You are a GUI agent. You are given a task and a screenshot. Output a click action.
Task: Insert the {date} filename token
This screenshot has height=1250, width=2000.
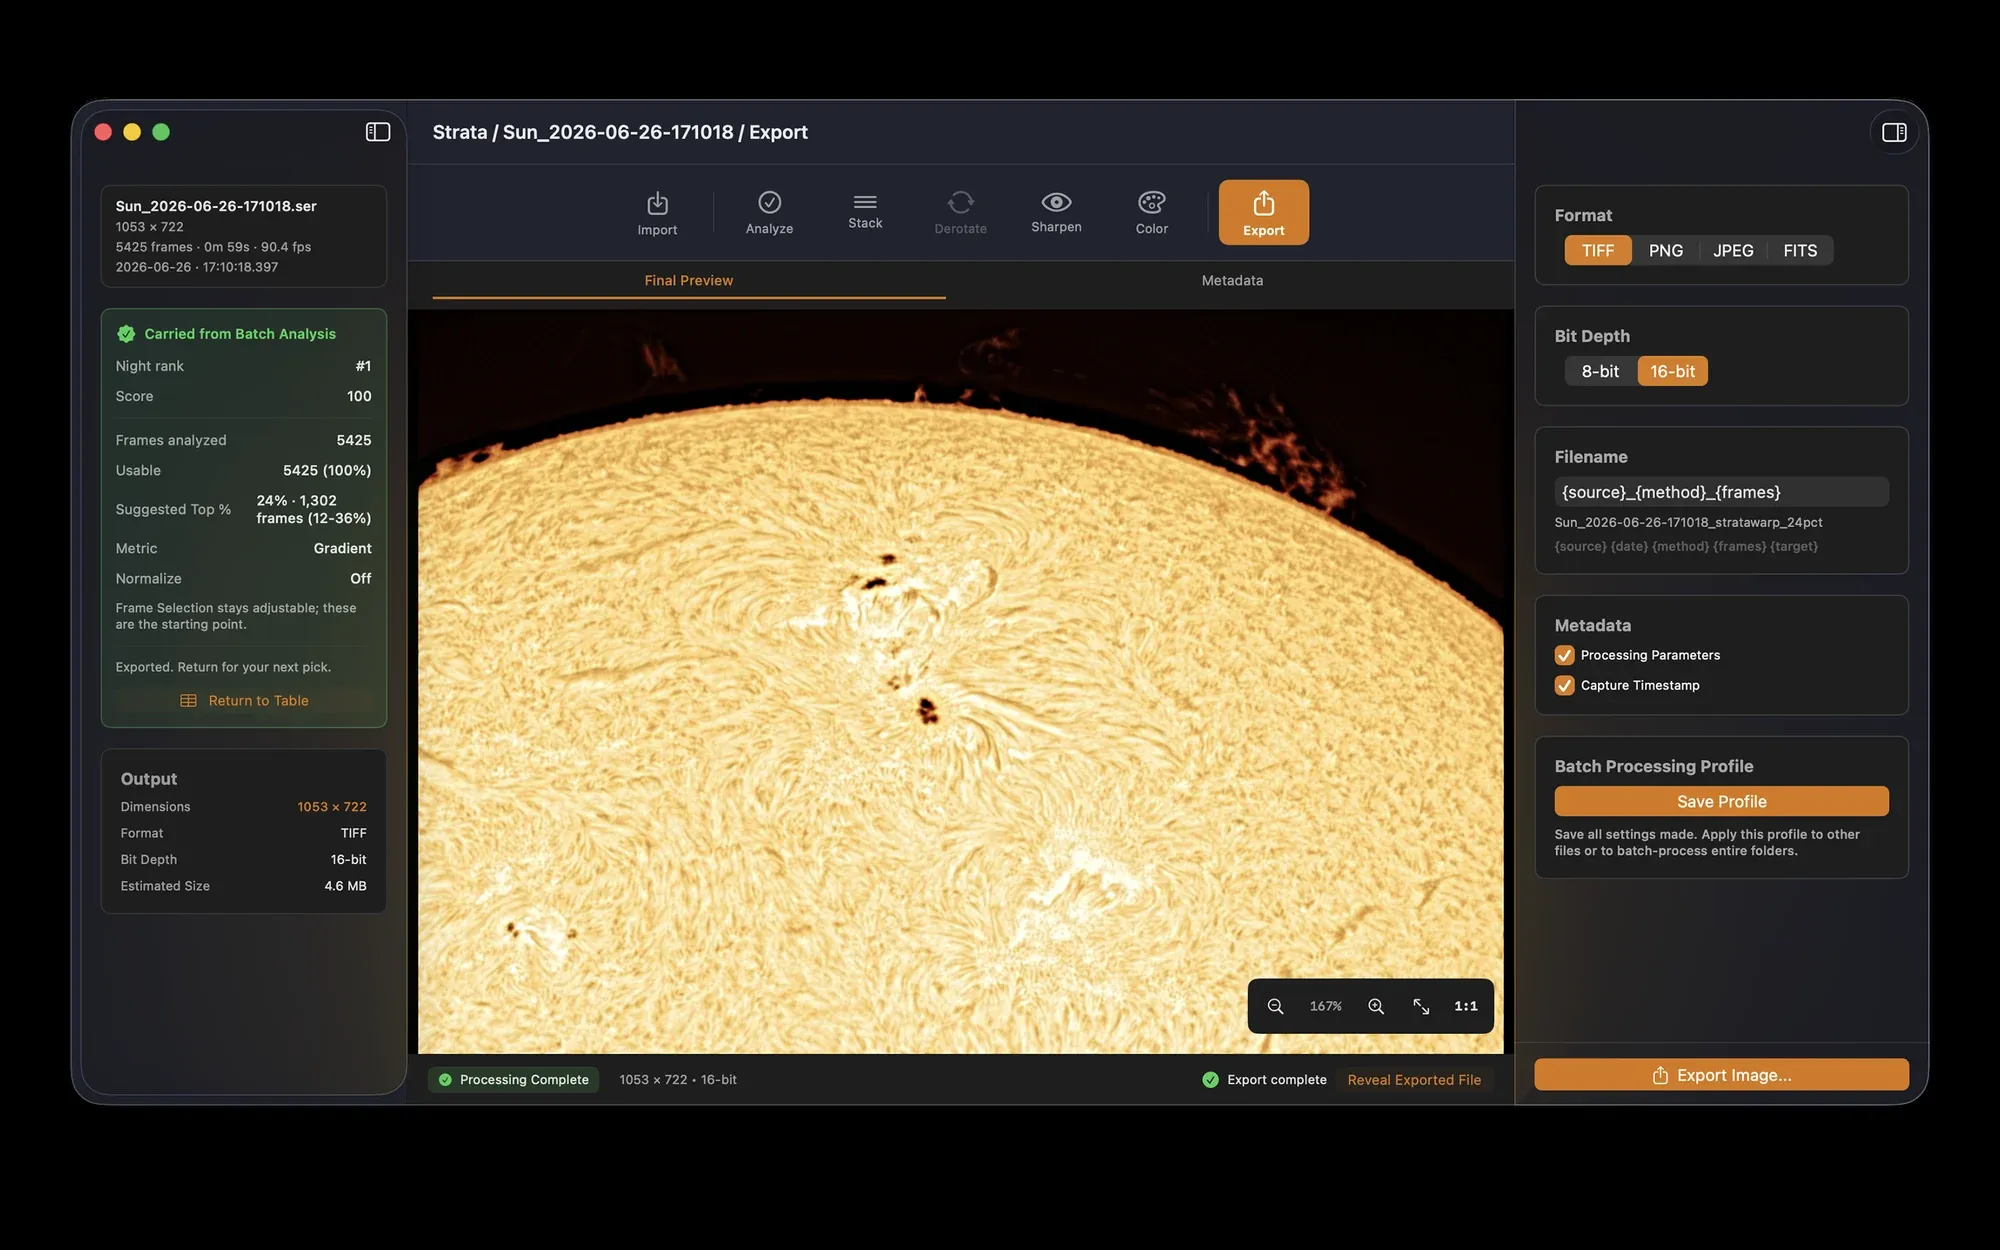point(1629,546)
